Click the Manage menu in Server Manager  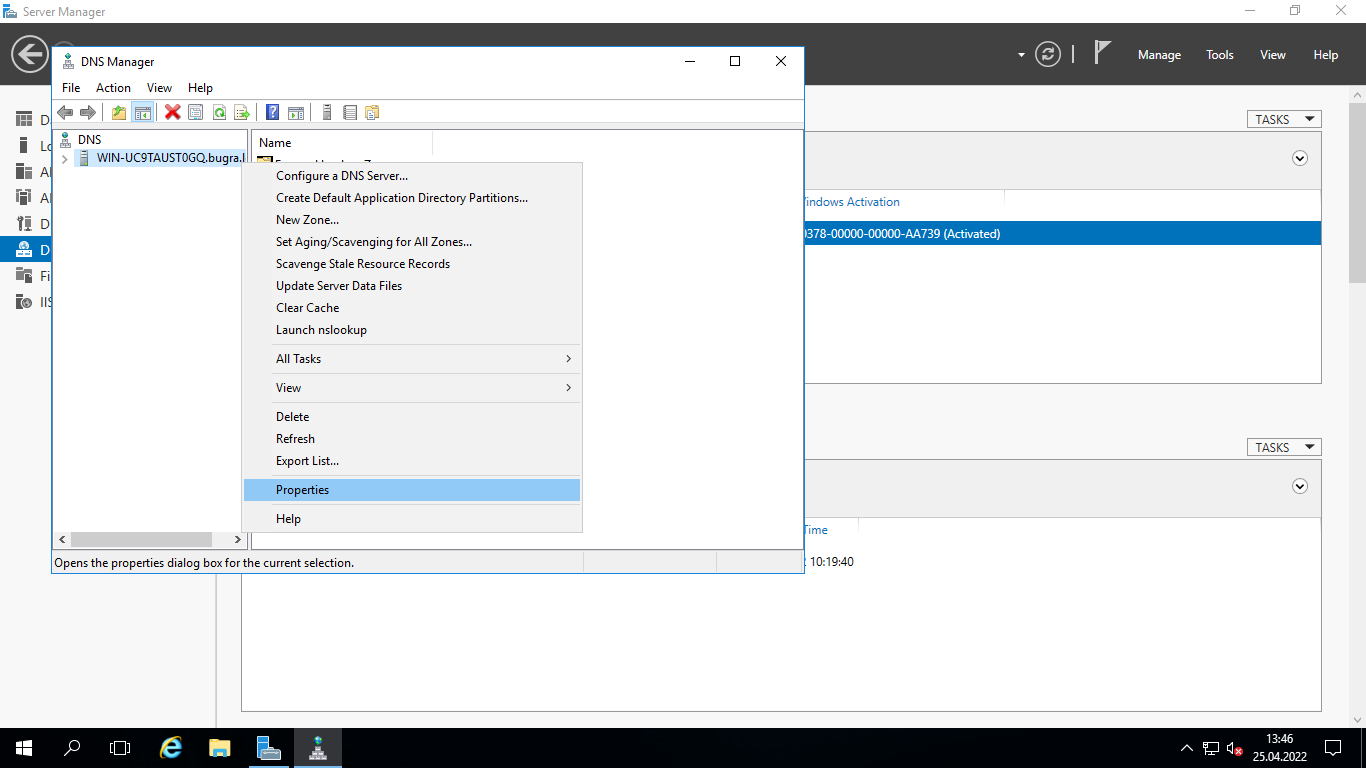(x=1159, y=55)
